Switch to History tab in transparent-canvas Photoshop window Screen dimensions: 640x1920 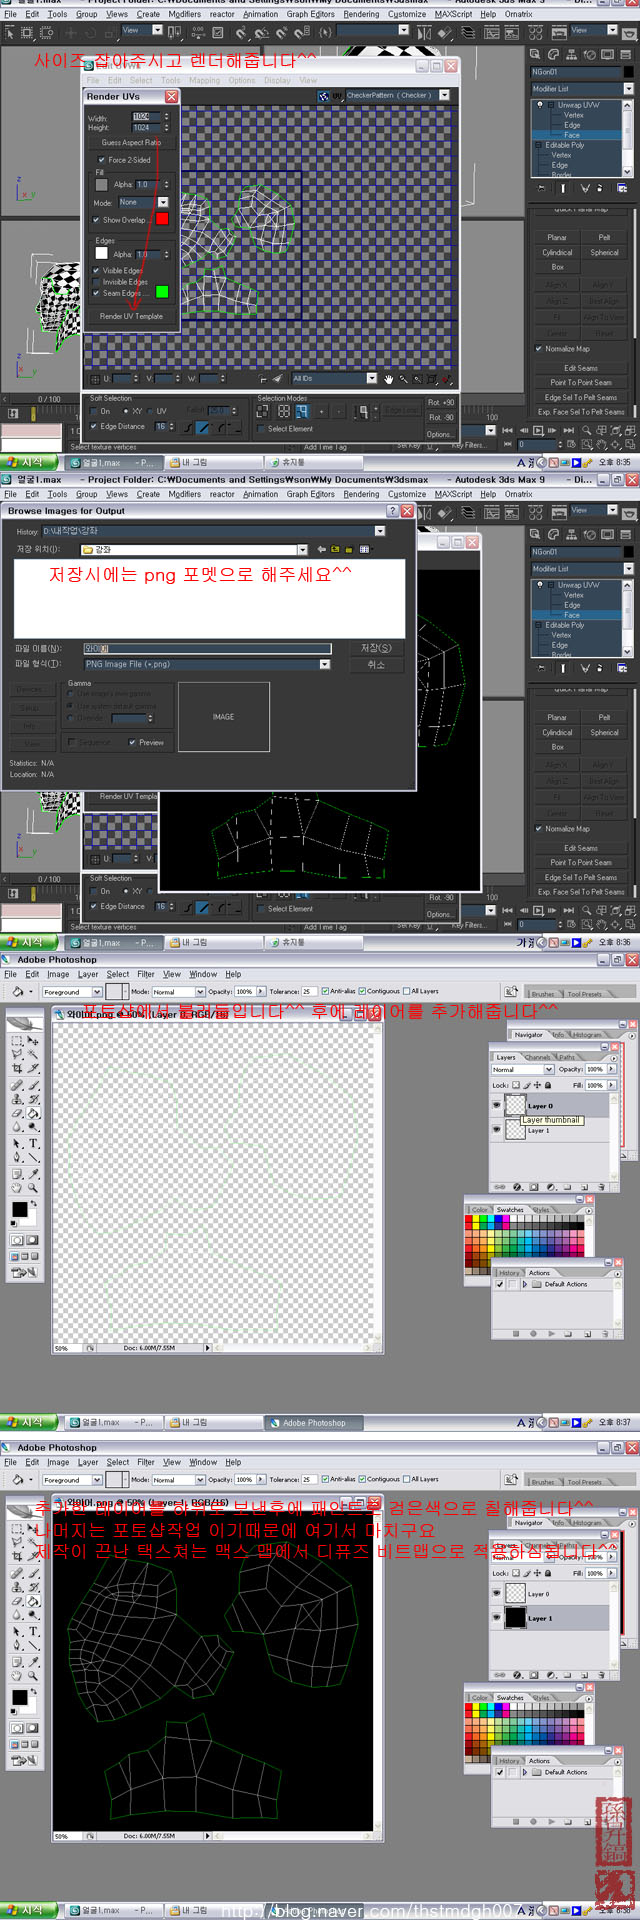[x=509, y=1273]
